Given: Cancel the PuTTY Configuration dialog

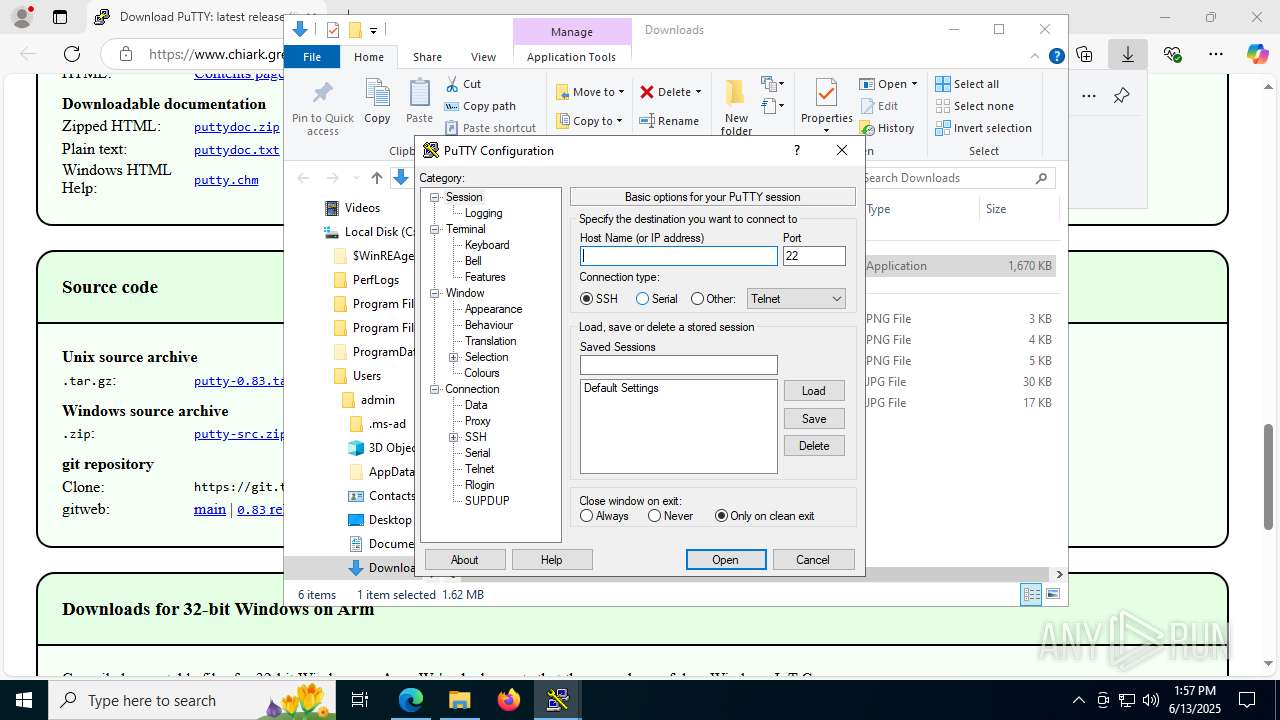Looking at the screenshot, I should pyautogui.click(x=813, y=560).
